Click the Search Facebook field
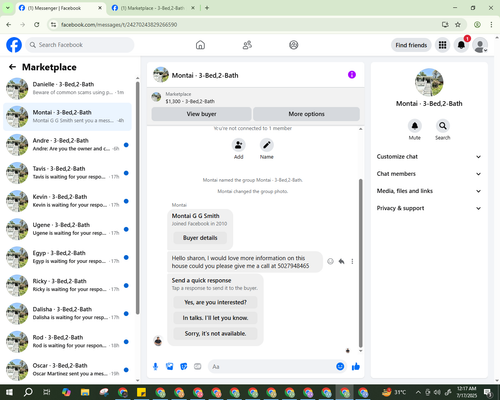The image size is (500, 400). click(80, 45)
